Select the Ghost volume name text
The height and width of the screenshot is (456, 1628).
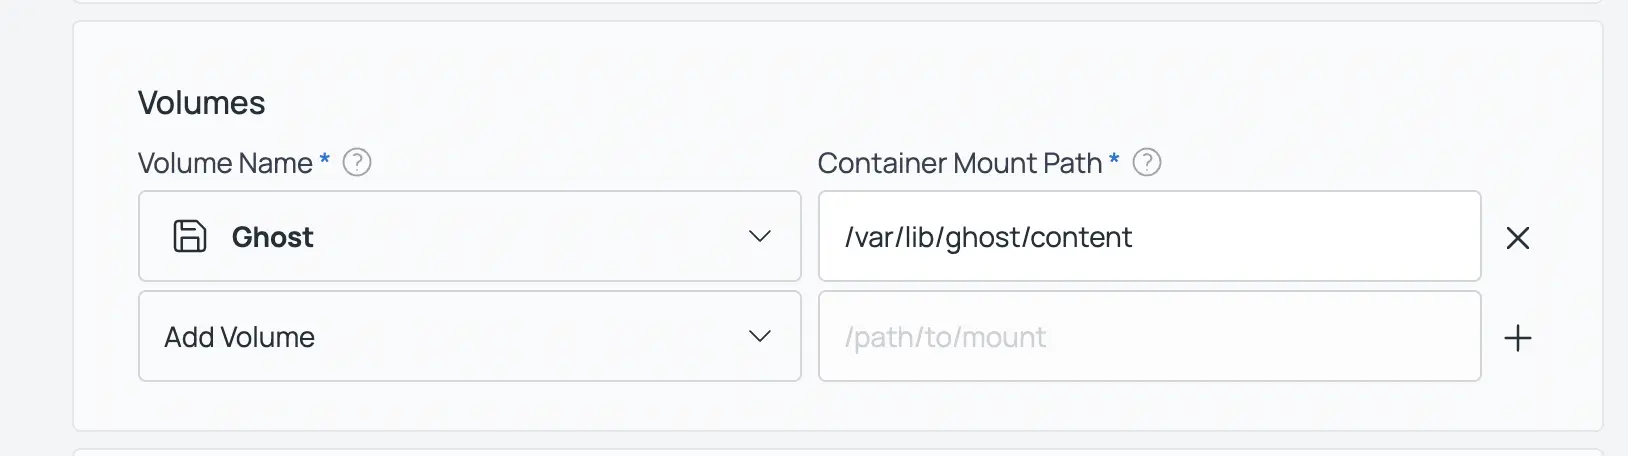272,237
